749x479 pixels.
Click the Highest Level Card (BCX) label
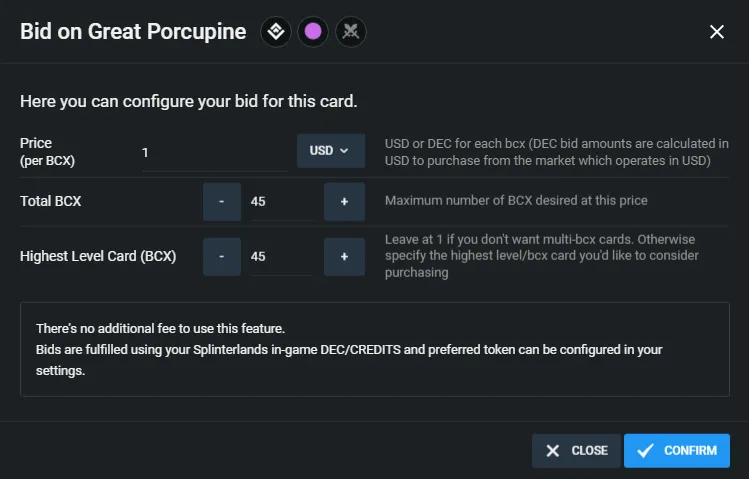98,256
